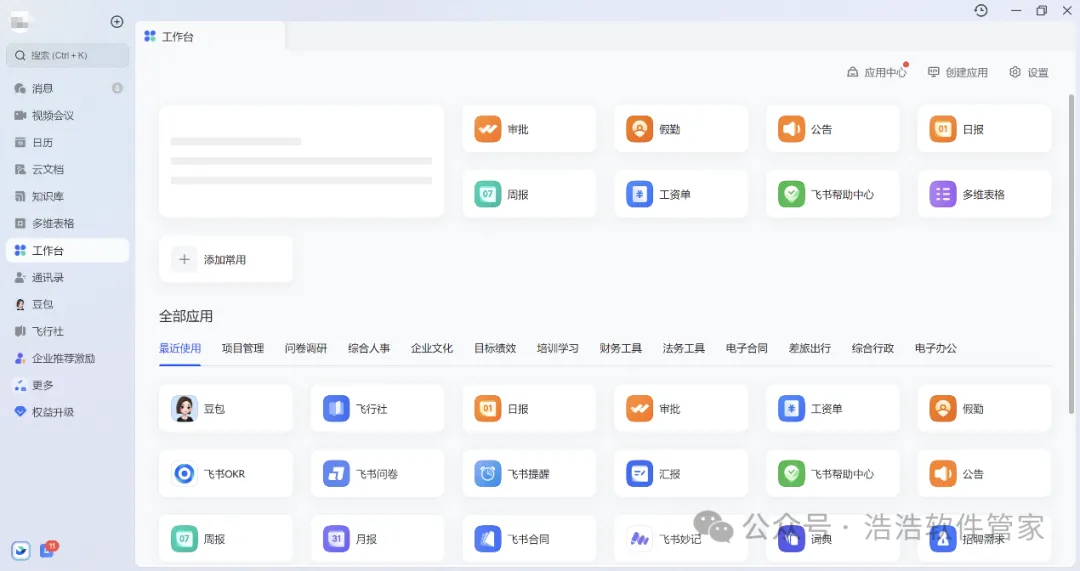The width and height of the screenshot is (1080, 571).
Task: Select the 工作台 window tab at top
Action: click(211, 37)
